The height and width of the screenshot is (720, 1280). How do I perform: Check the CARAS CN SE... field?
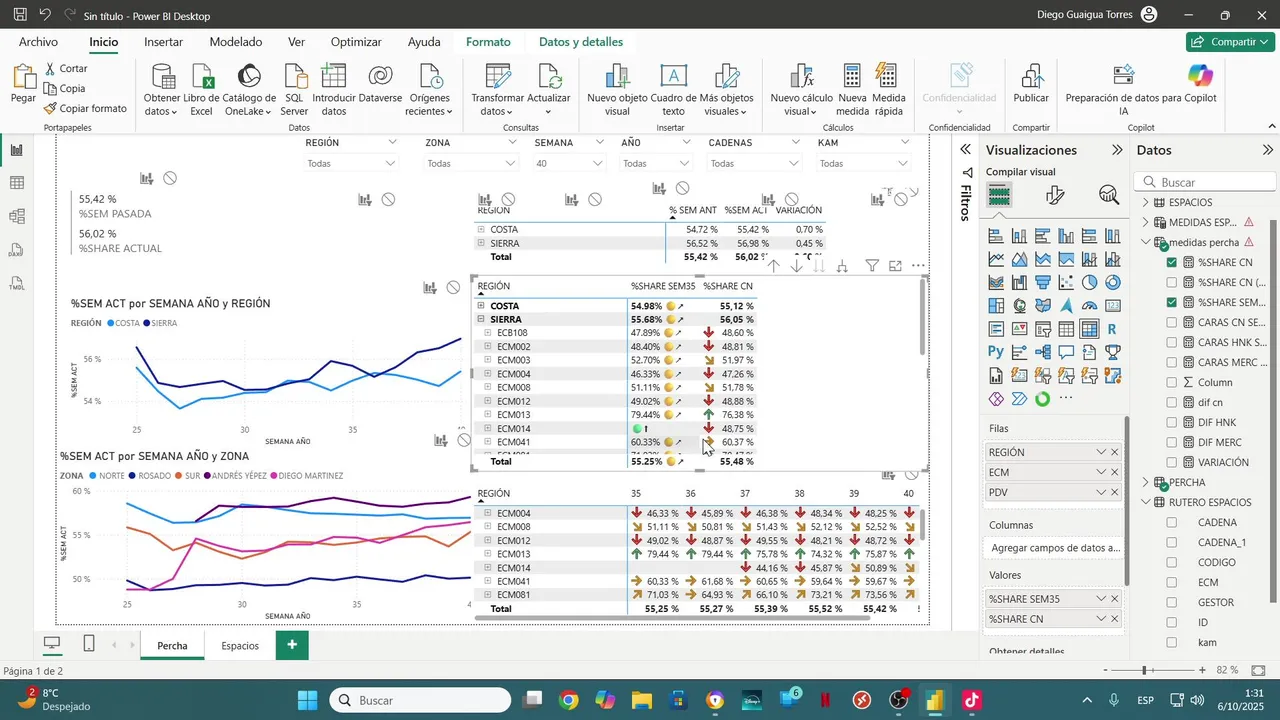(1172, 322)
